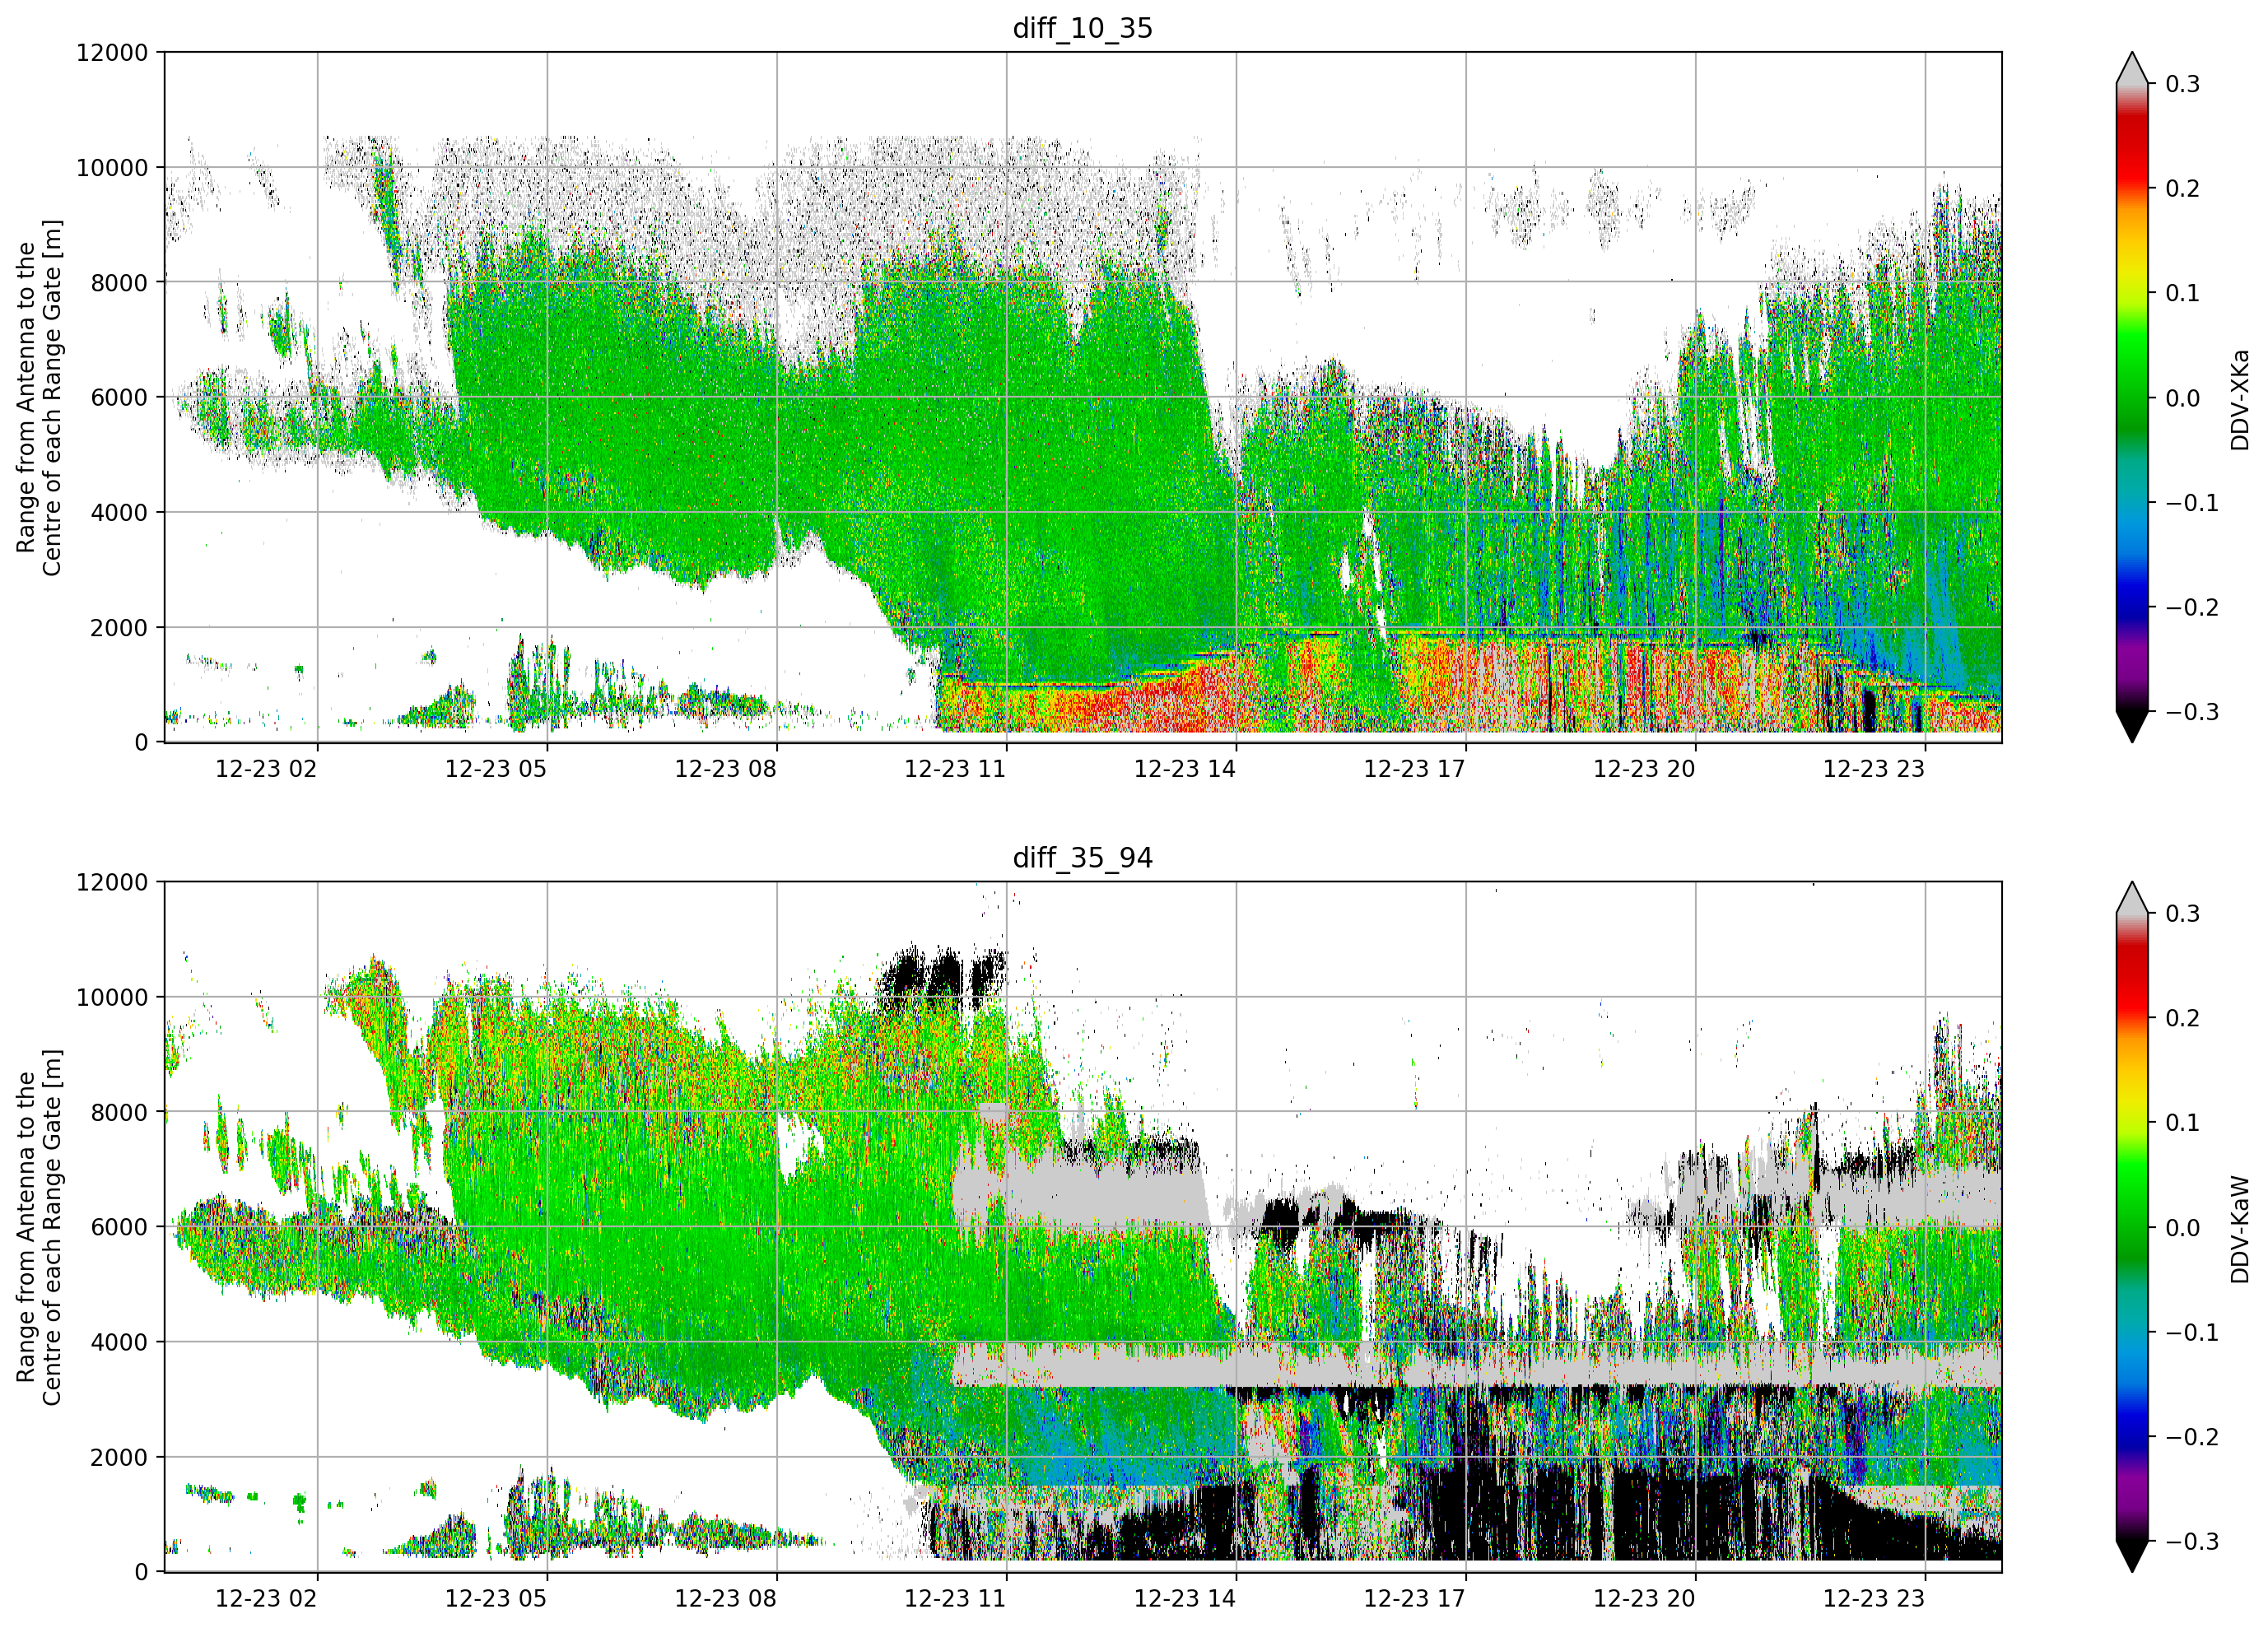Image resolution: width=2268 pixels, height=1628 pixels.
Task: Click the diff_35_94 plot title
Action: coord(1082,858)
